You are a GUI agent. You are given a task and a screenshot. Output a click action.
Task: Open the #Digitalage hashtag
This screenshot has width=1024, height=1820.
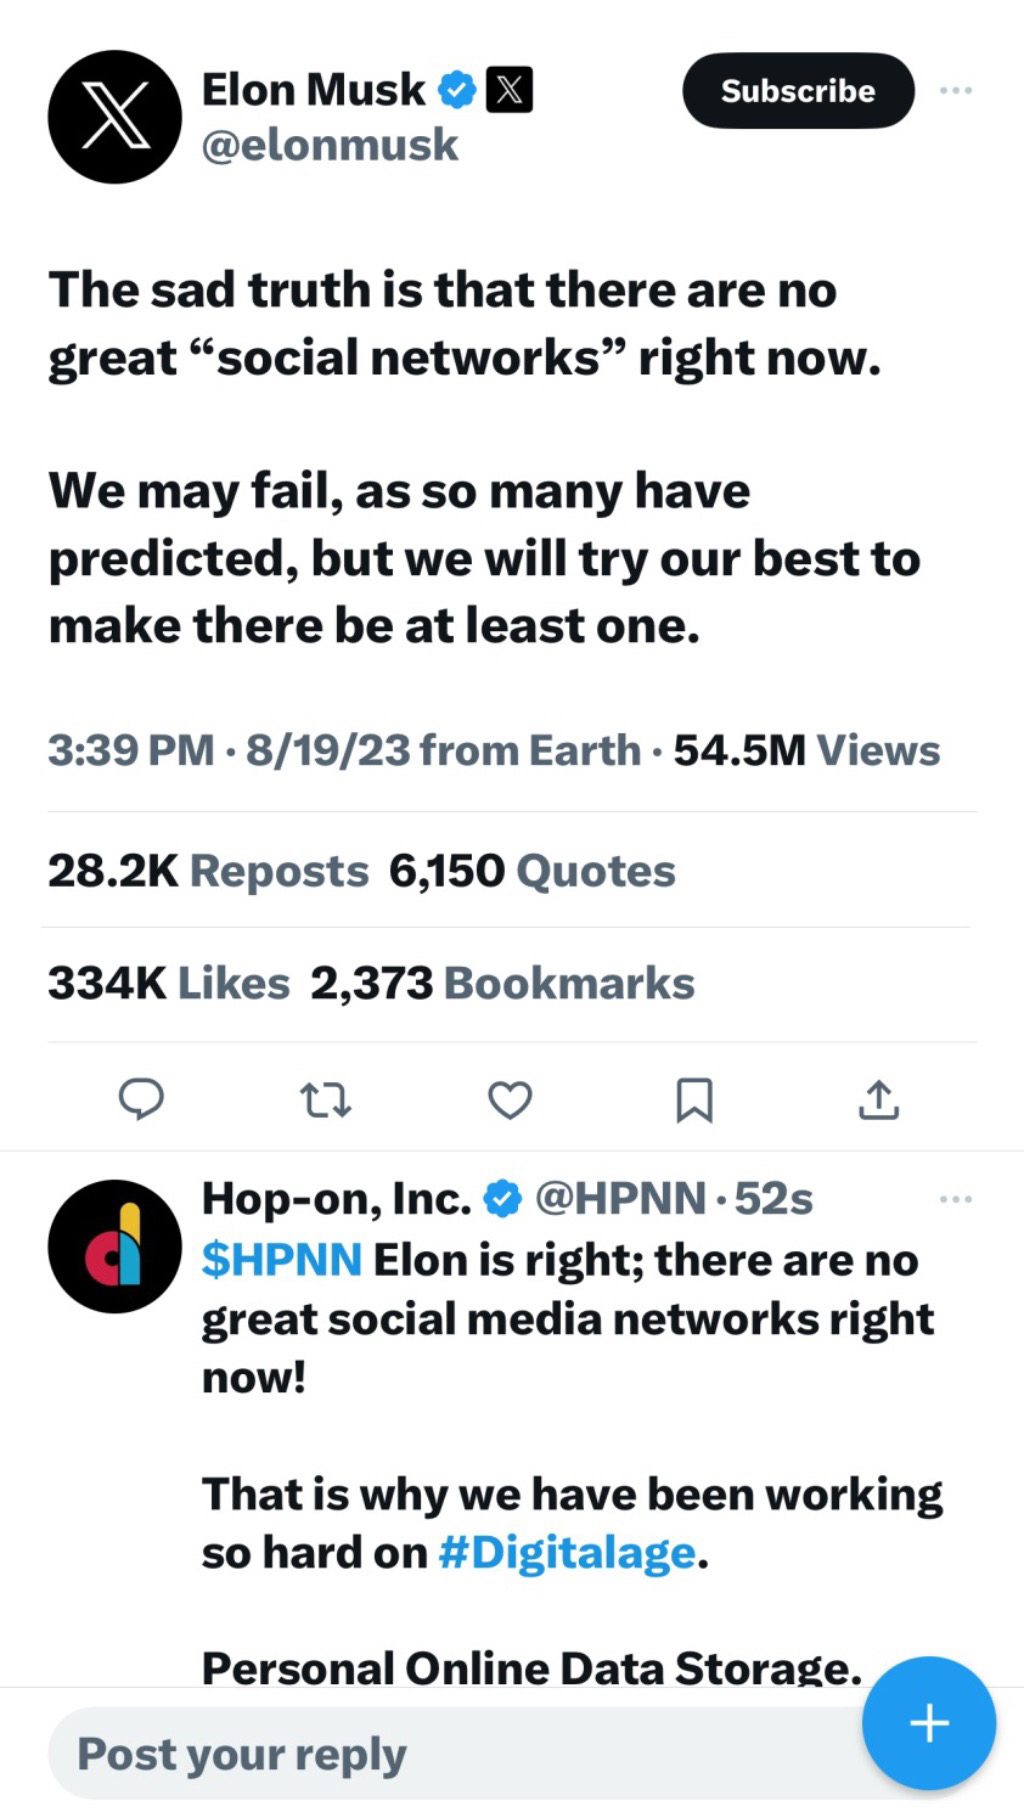(x=566, y=1552)
